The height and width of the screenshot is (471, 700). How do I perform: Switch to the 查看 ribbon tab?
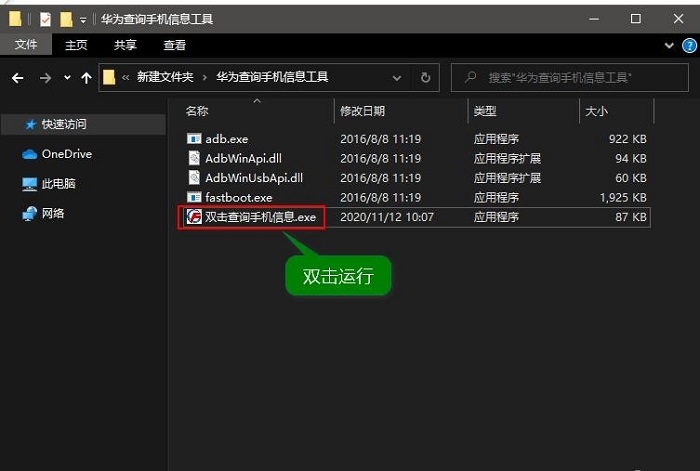(x=174, y=45)
